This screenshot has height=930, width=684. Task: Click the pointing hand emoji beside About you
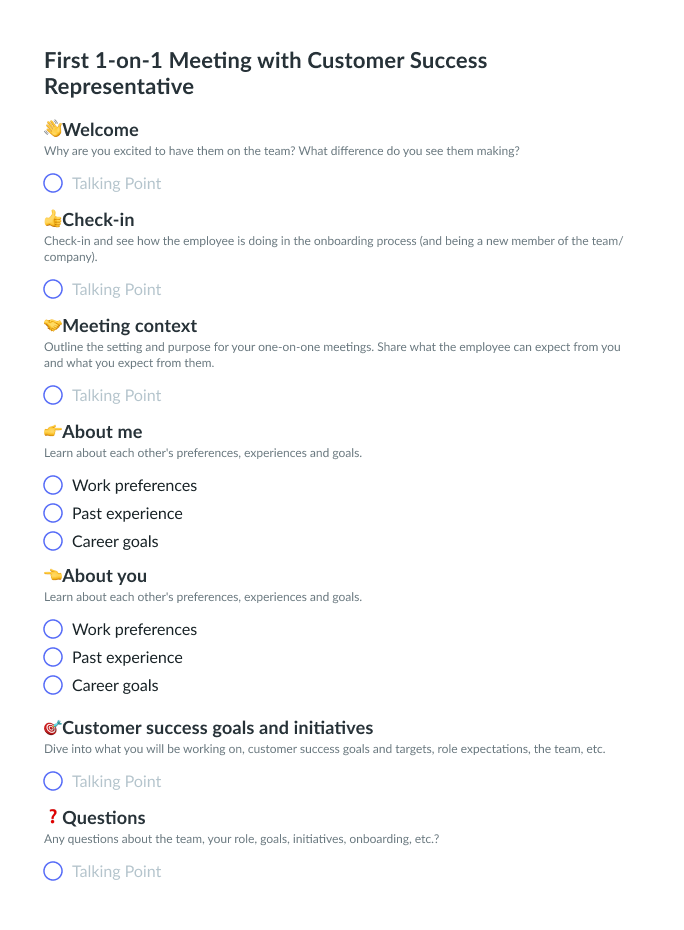click(53, 575)
